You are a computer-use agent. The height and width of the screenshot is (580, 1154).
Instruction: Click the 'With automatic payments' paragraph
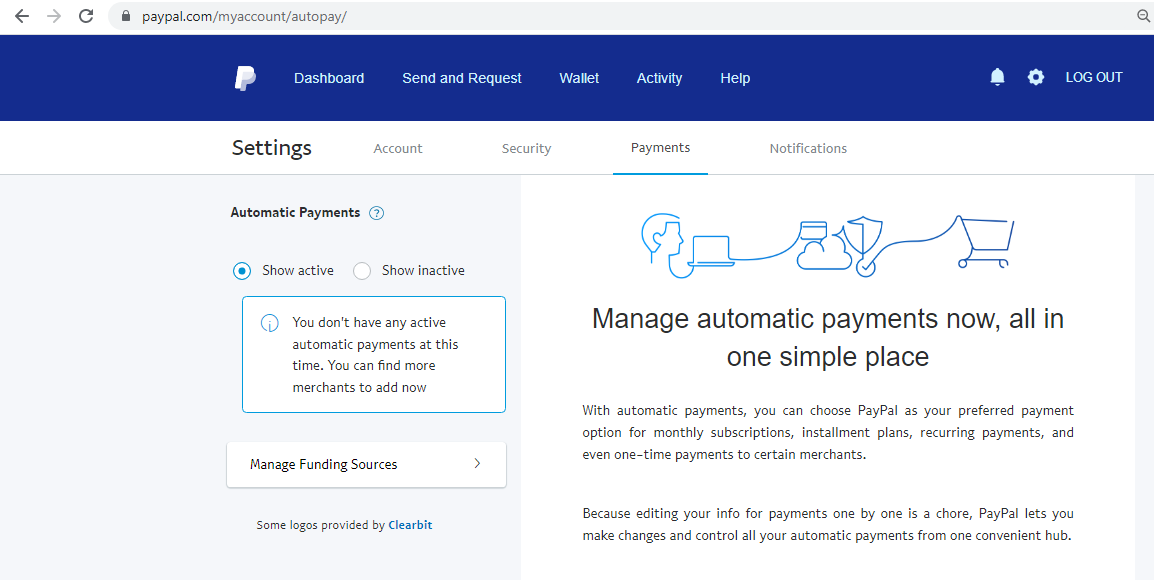click(828, 432)
